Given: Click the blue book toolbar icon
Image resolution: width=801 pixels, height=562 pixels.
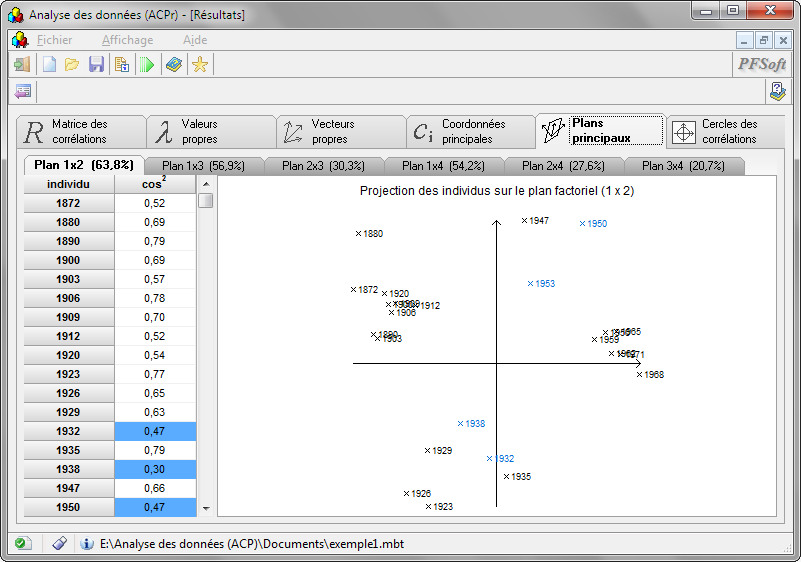Looking at the screenshot, I should (174, 65).
